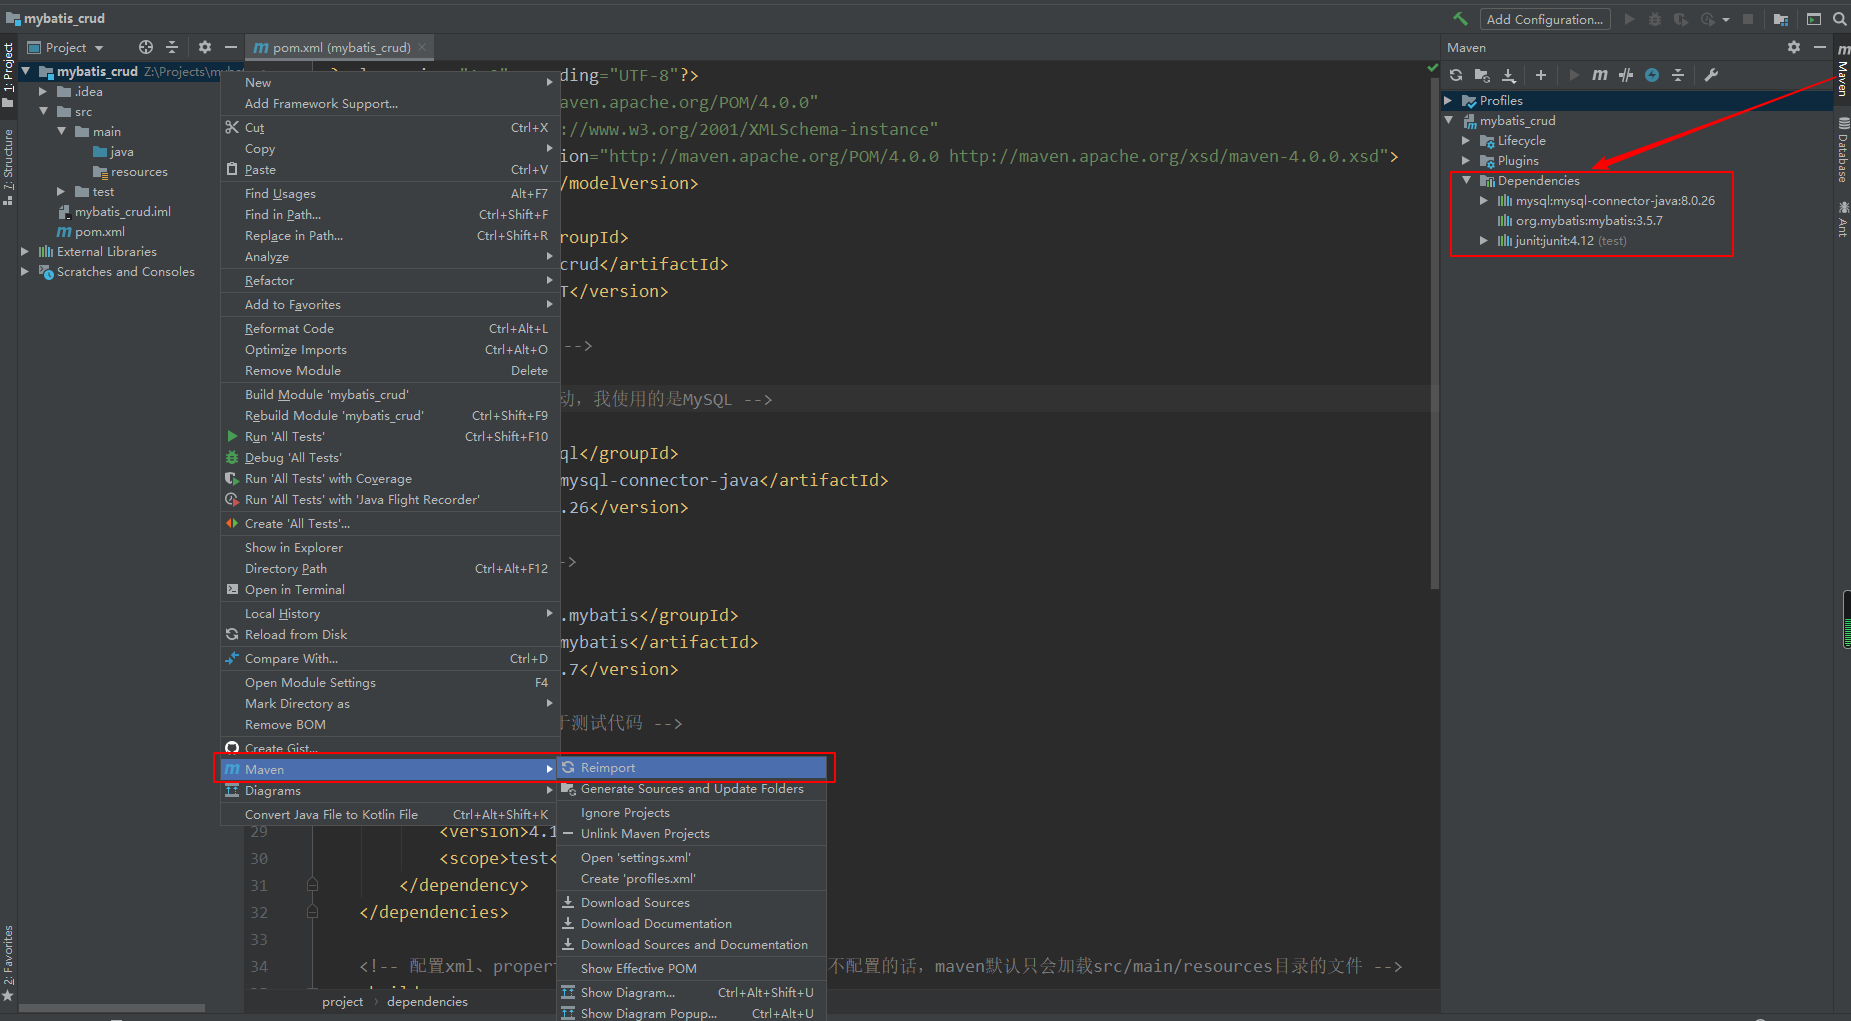This screenshot has width=1851, height=1021.
Task: Choose Generate Sources and Update Folders menu item
Action: (692, 788)
